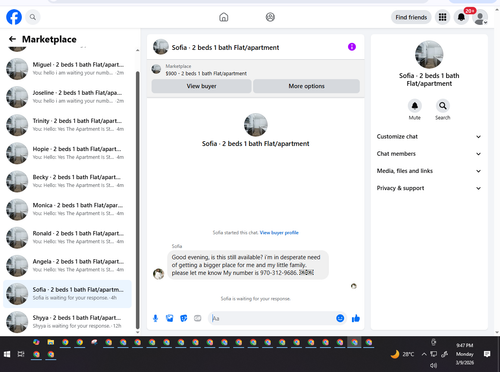Open Trinity's conversation

[x=67, y=125]
